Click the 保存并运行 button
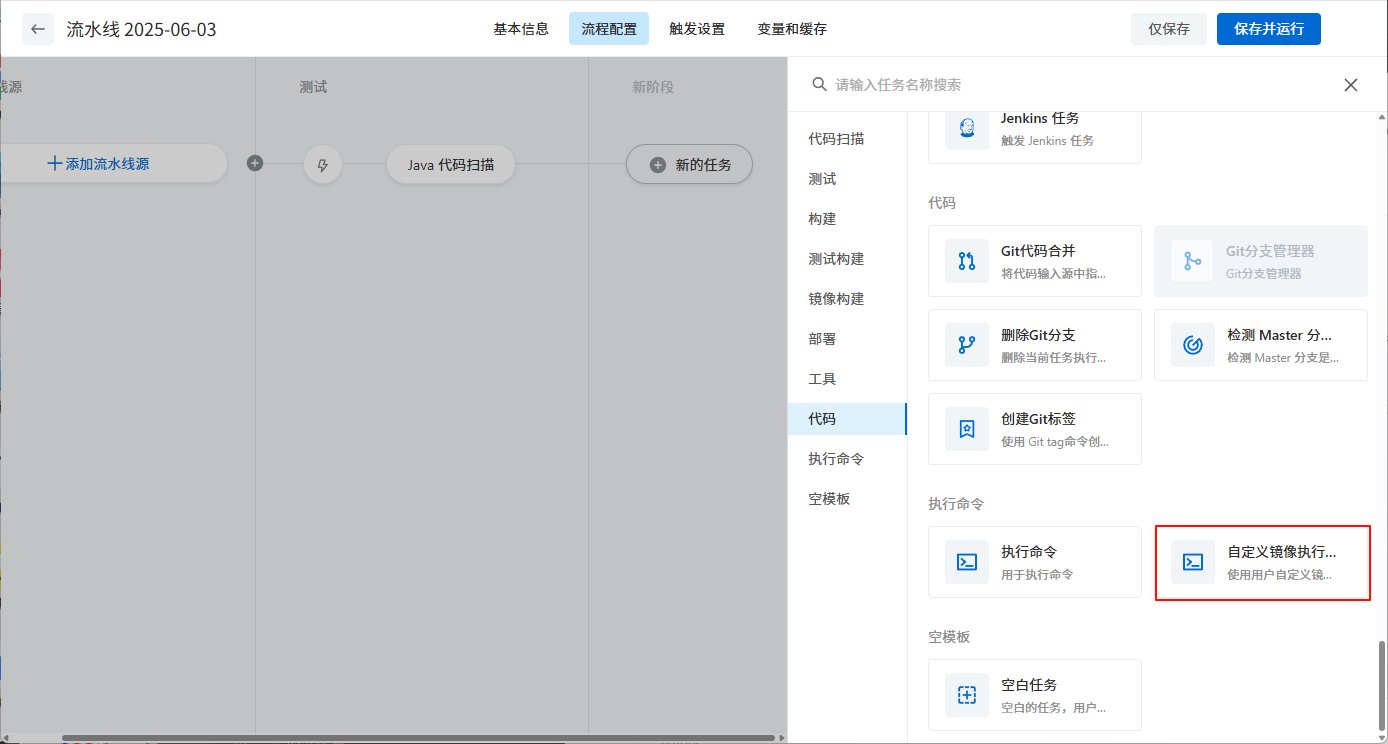This screenshot has height=744, width=1388. tap(1269, 29)
